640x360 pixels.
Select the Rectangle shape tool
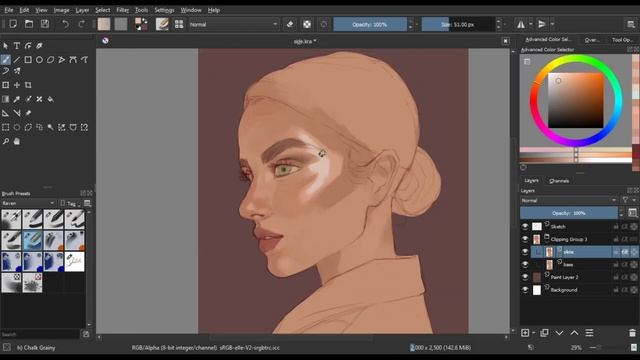[x=28, y=60]
